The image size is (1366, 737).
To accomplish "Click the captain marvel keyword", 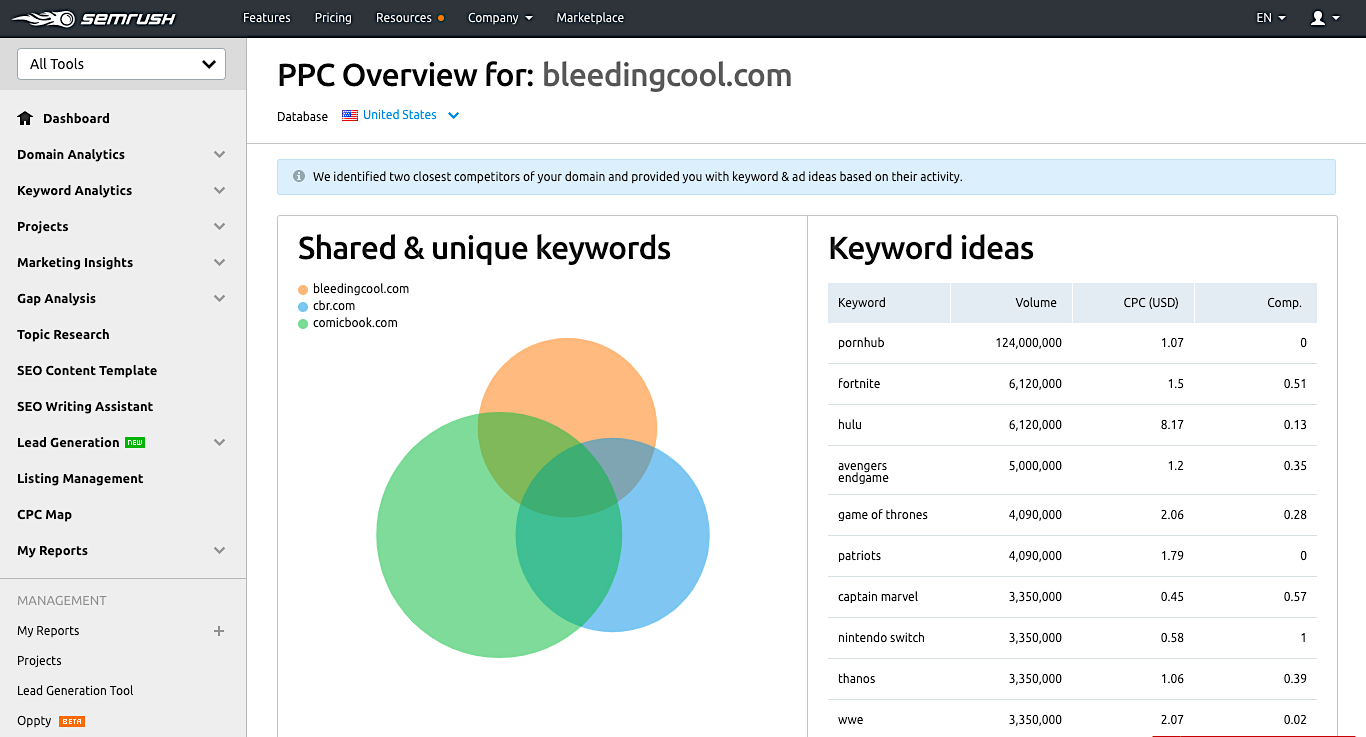I will tap(878, 597).
